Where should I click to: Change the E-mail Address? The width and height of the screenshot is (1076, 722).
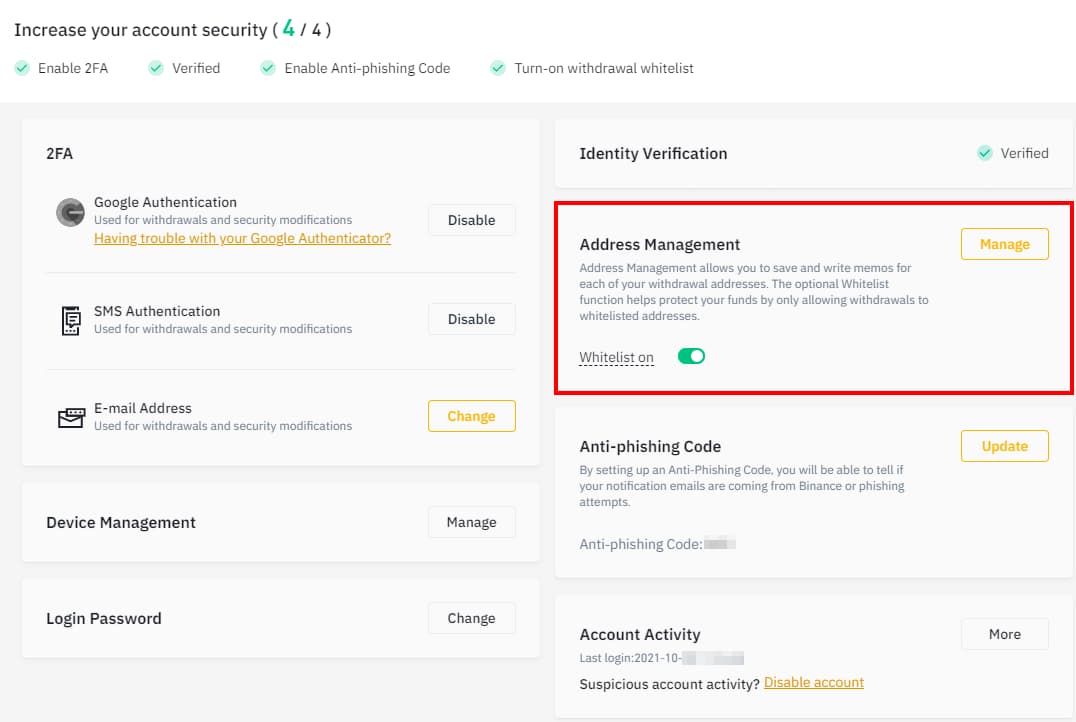pos(471,416)
